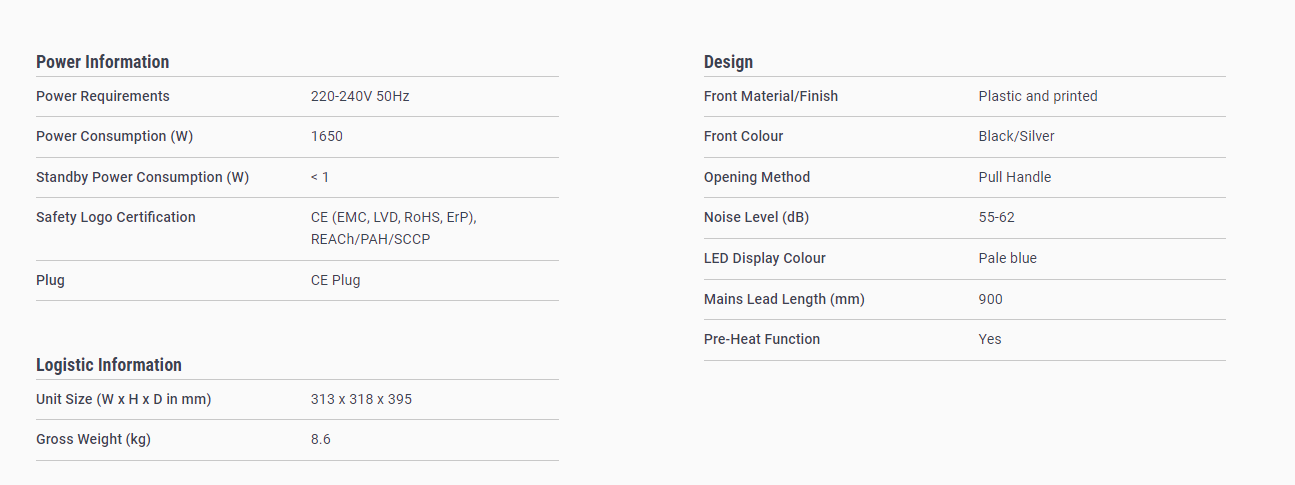This screenshot has width=1295, height=485.
Task: Click the 1650 power consumption value
Action: tap(327, 137)
